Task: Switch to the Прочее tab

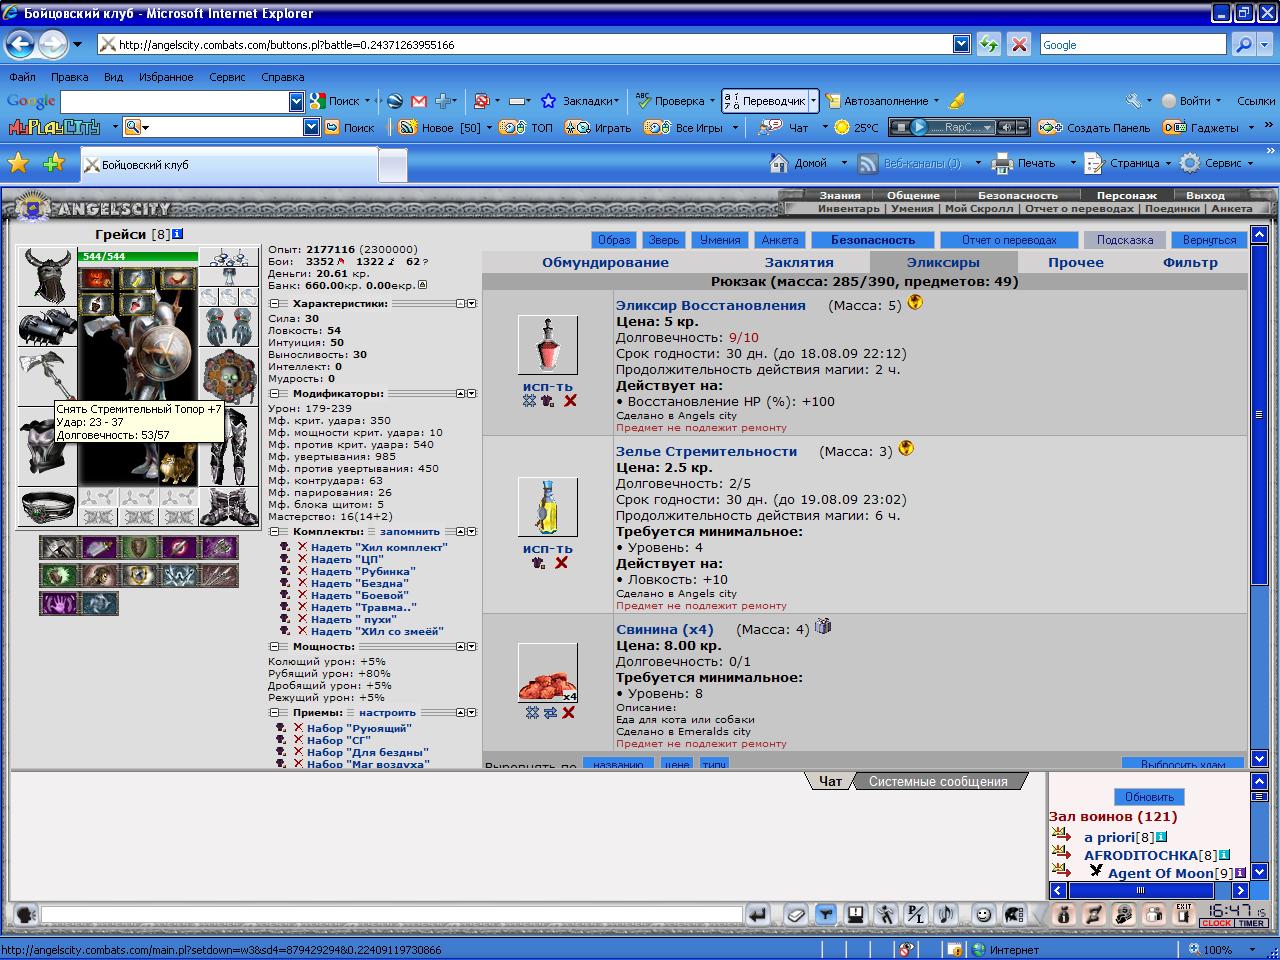Action: point(1076,262)
